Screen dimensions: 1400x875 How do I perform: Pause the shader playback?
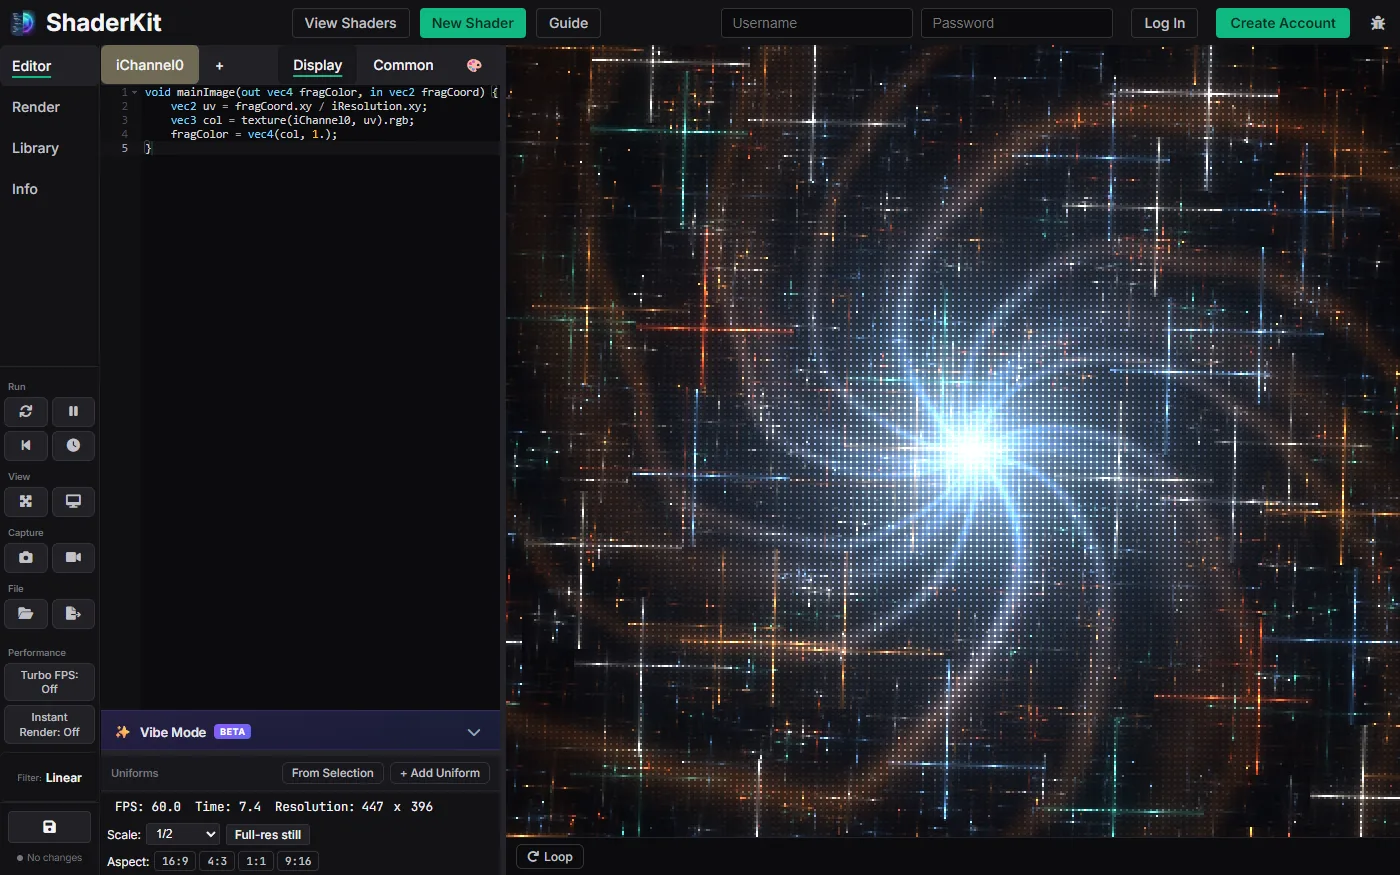(x=73, y=411)
